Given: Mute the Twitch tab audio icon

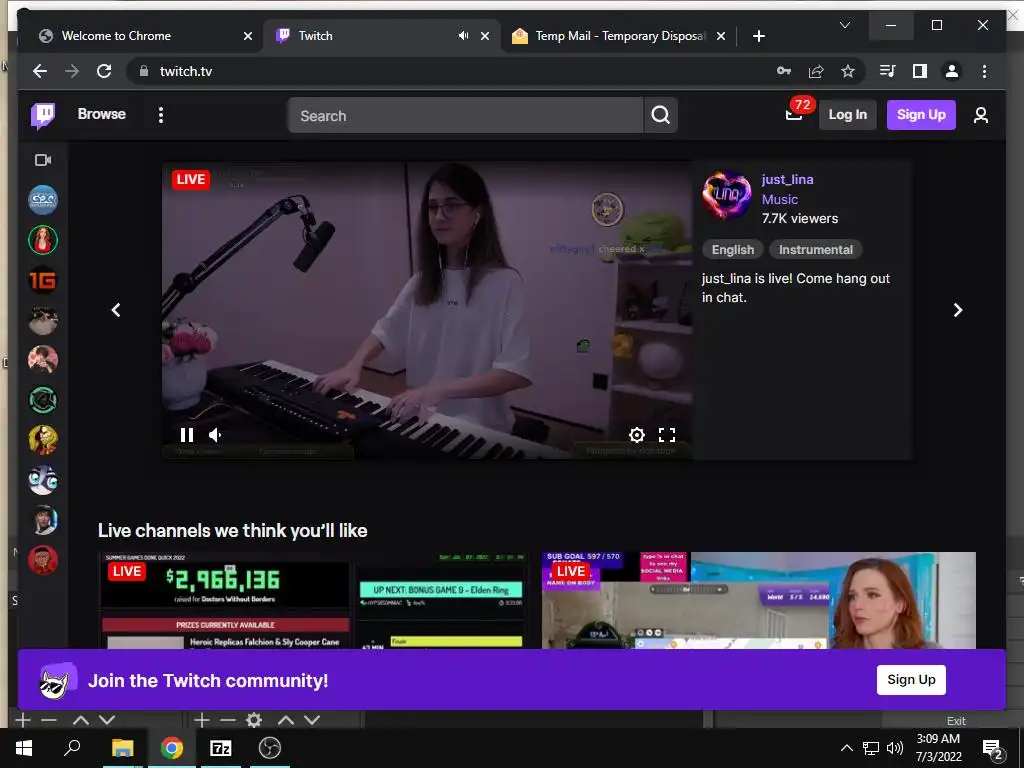Looking at the screenshot, I should click(x=463, y=36).
